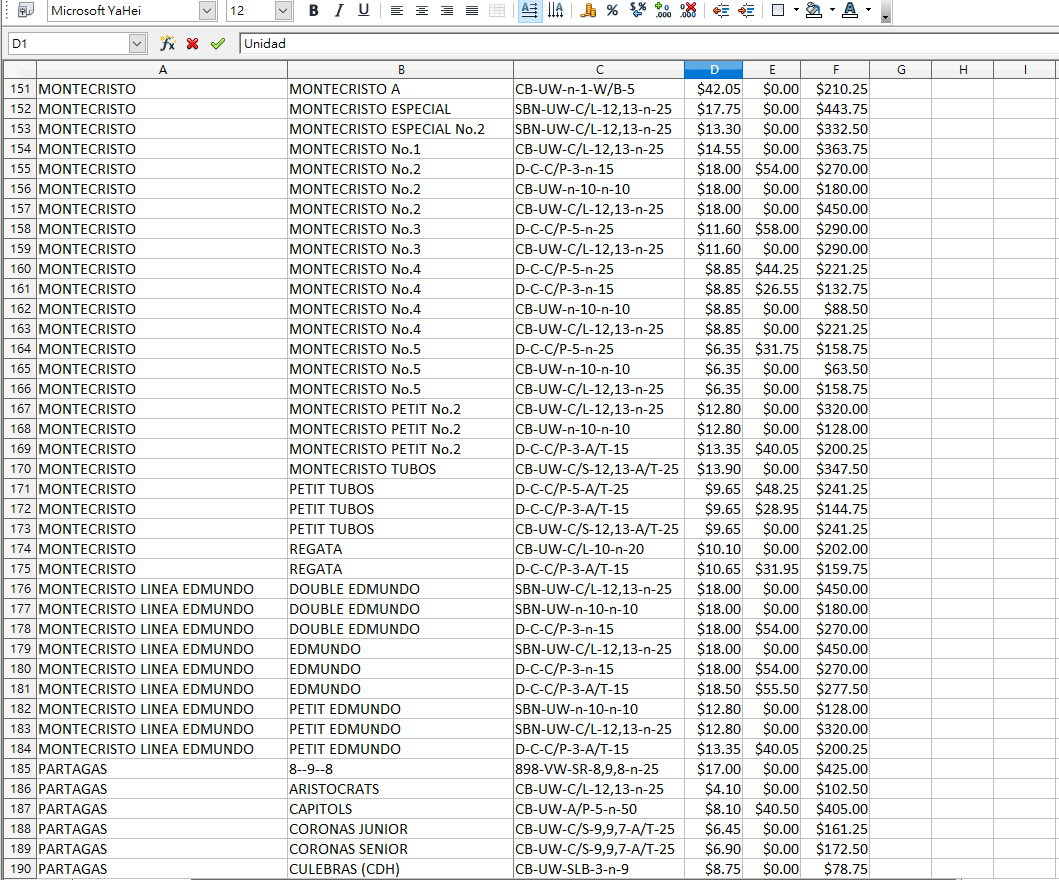Select column B header

pyautogui.click(x=401, y=70)
